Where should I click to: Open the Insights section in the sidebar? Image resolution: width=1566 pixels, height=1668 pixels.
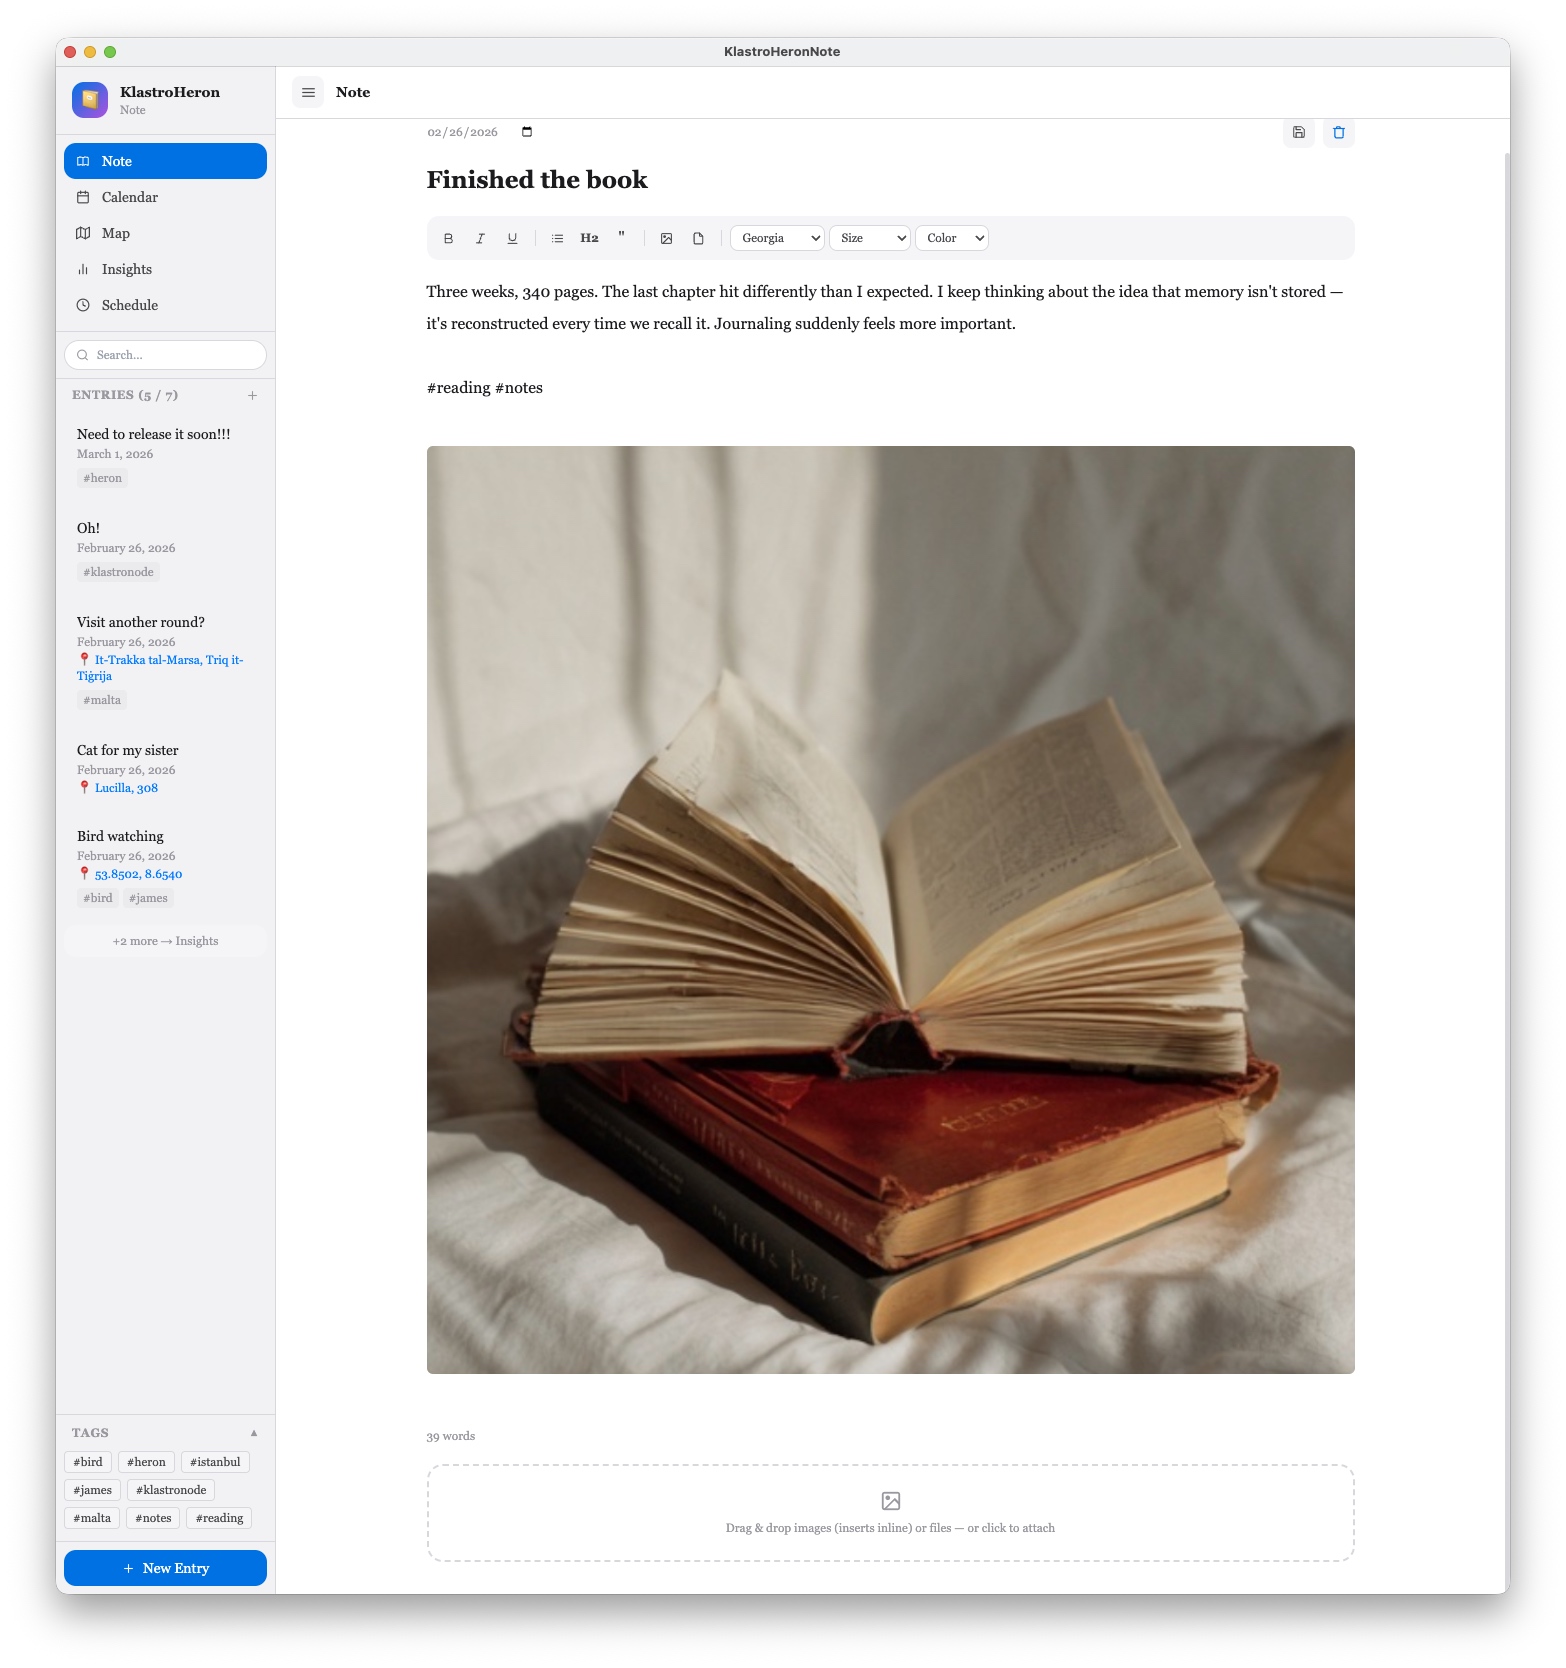tap(127, 269)
